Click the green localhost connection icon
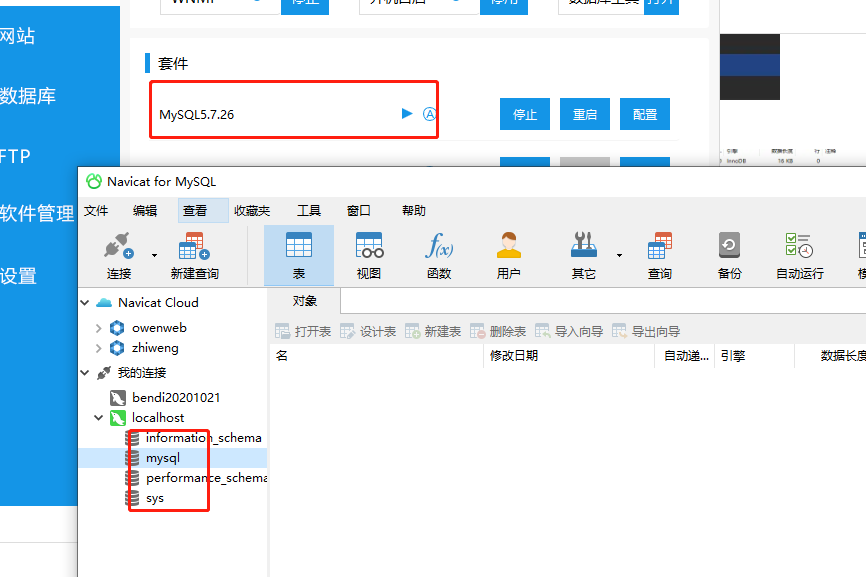This screenshot has height=577, width=866. click(118, 418)
